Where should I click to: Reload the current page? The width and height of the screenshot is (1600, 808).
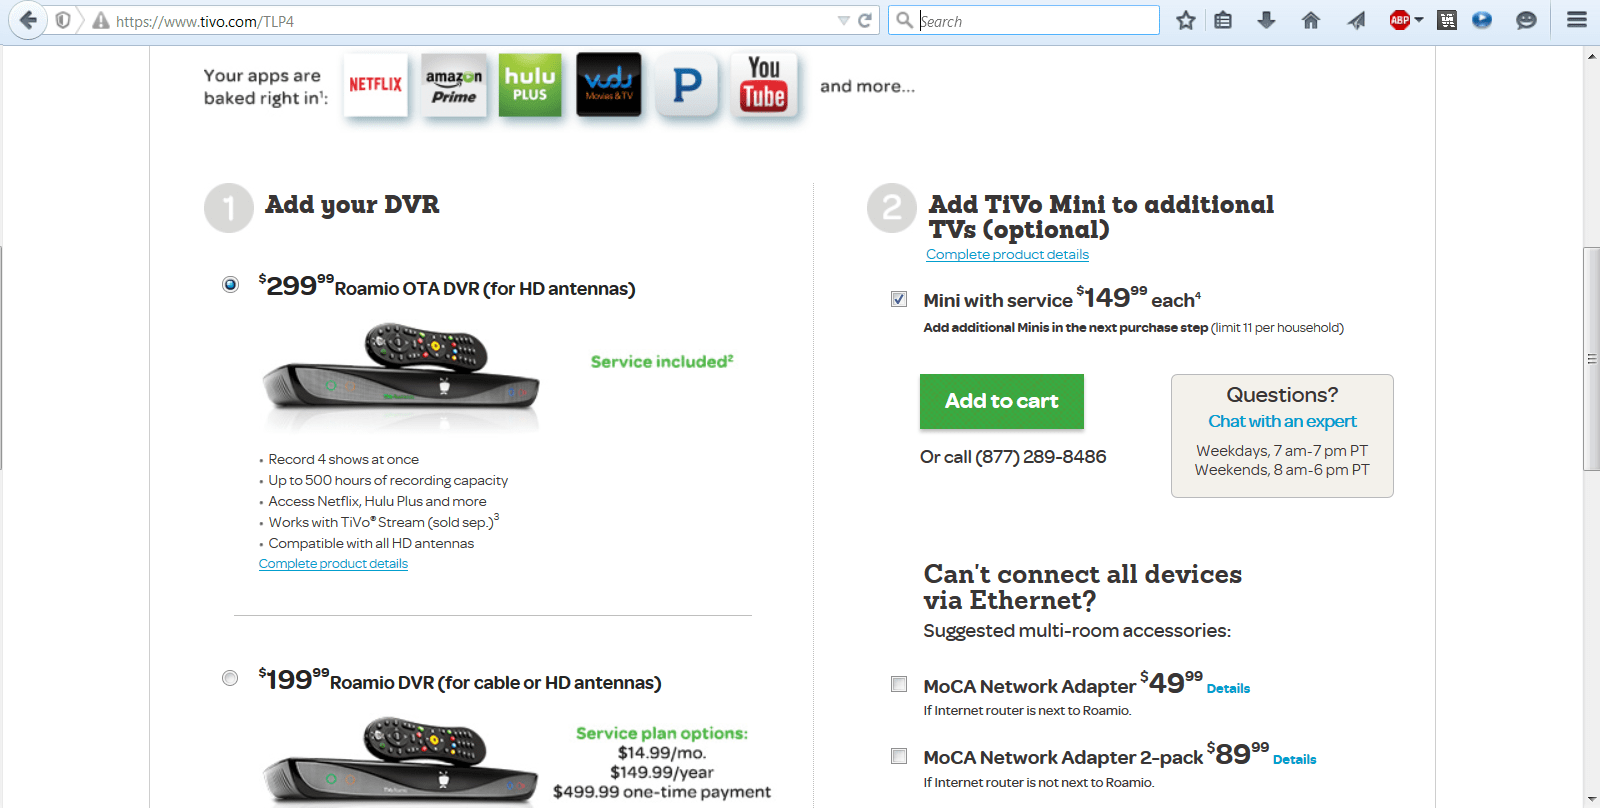pyautogui.click(x=865, y=20)
